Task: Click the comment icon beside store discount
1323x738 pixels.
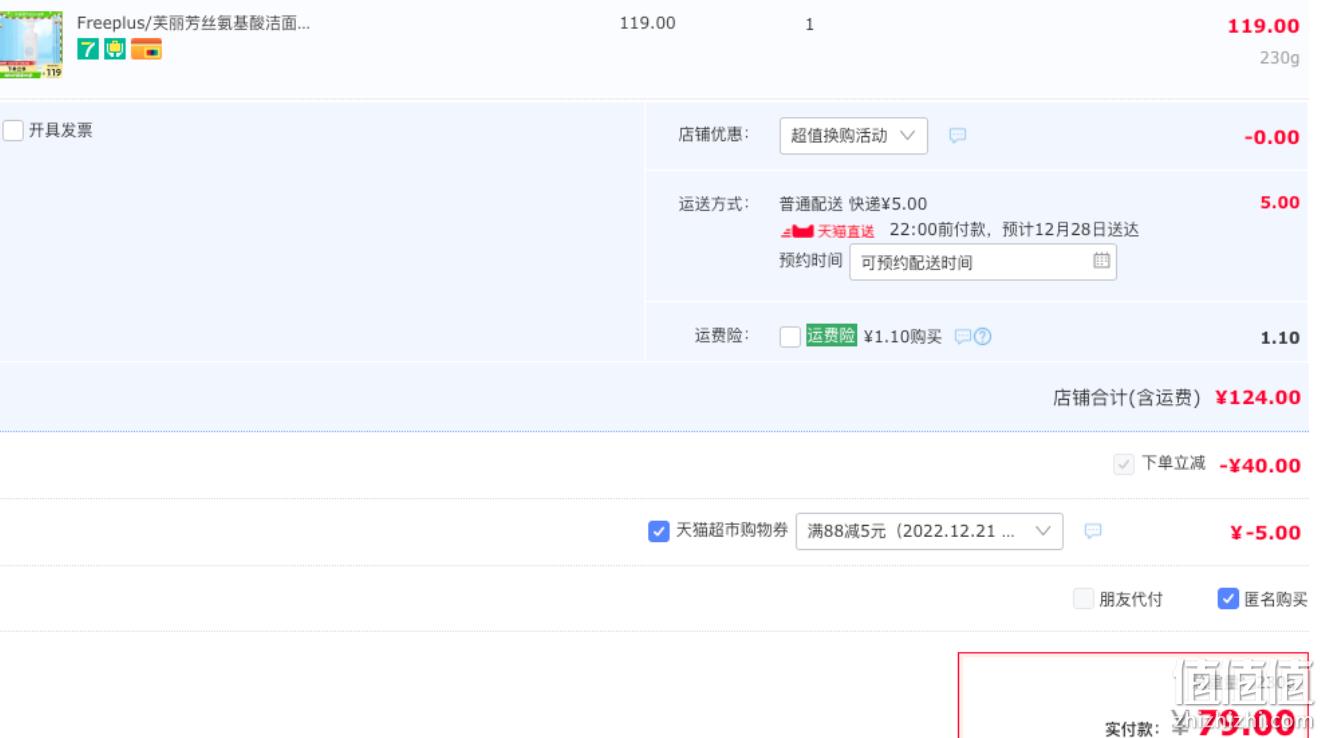Action: click(957, 136)
